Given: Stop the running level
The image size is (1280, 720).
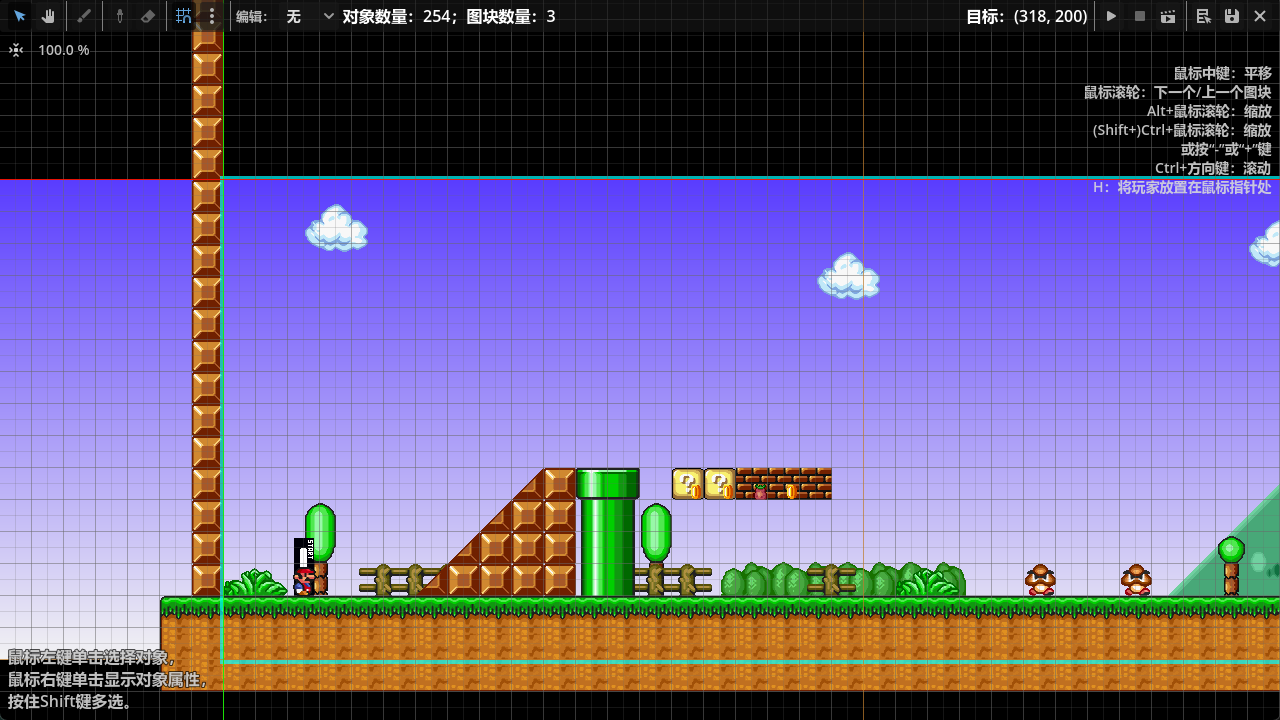Looking at the screenshot, I should coord(1139,16).
